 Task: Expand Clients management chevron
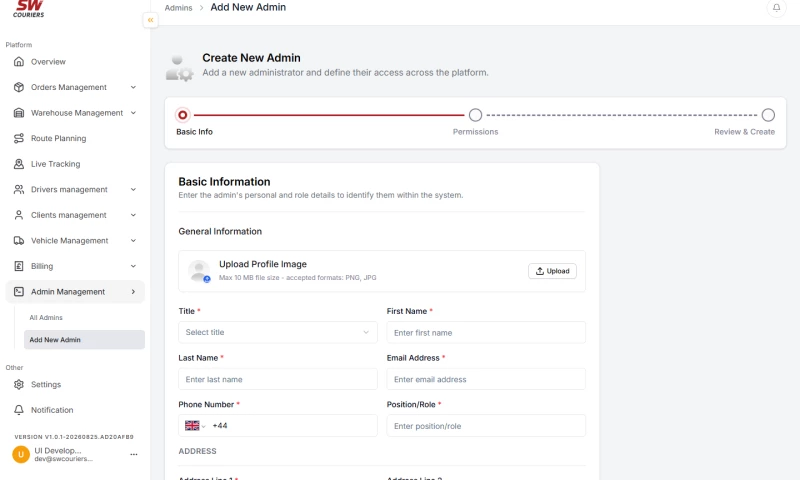point(133,215)
